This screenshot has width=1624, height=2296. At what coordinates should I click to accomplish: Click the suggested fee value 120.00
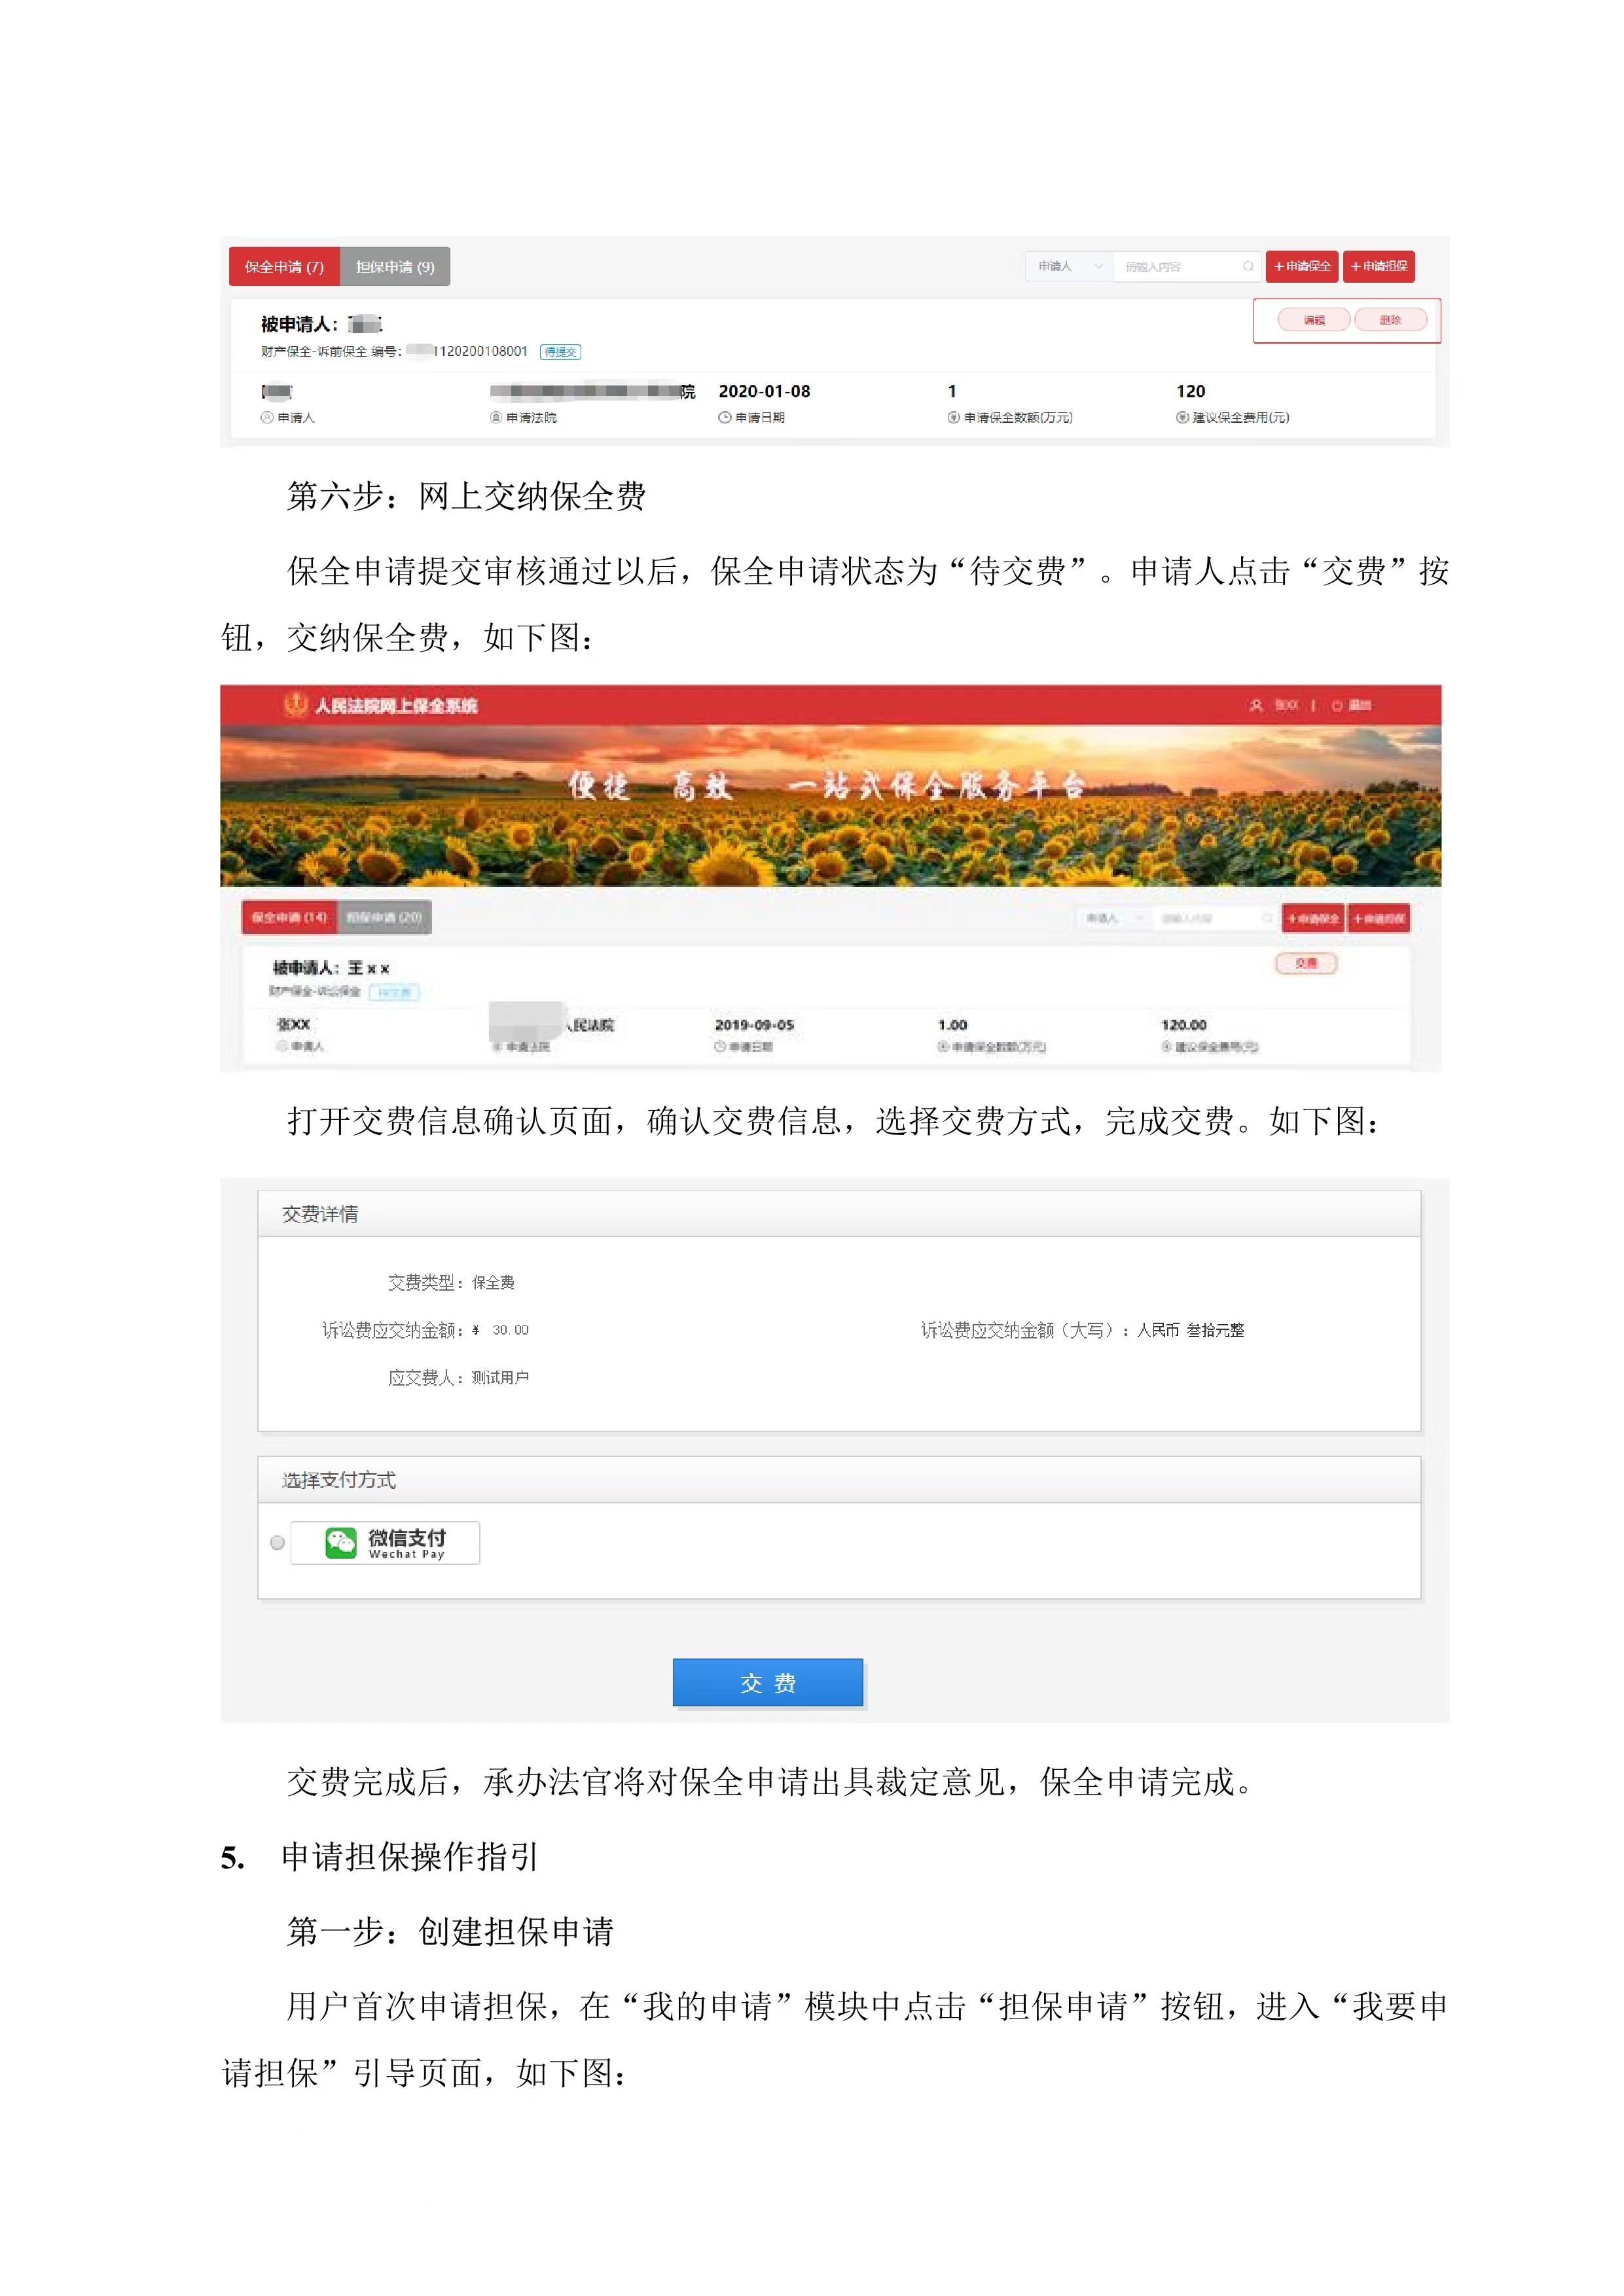coord(1184,1026)
